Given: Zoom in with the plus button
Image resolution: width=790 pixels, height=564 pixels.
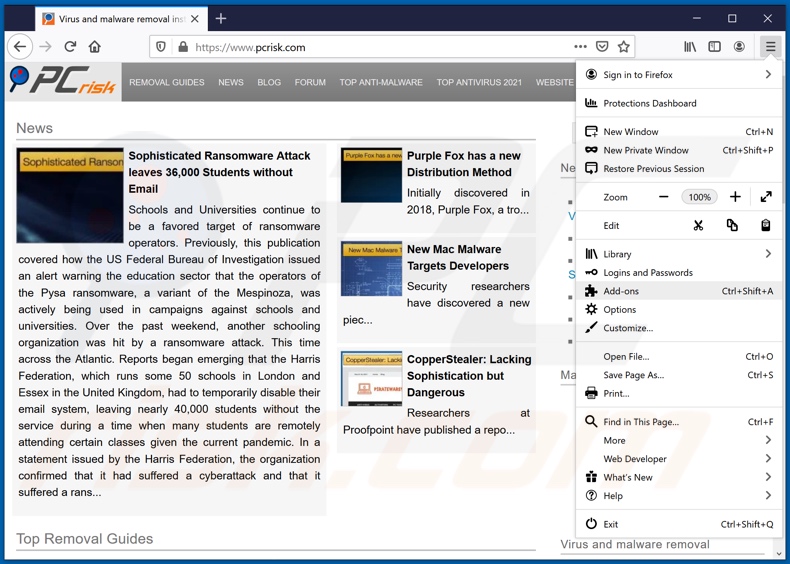Looking at the screenshot, I should tap(735, 197).
